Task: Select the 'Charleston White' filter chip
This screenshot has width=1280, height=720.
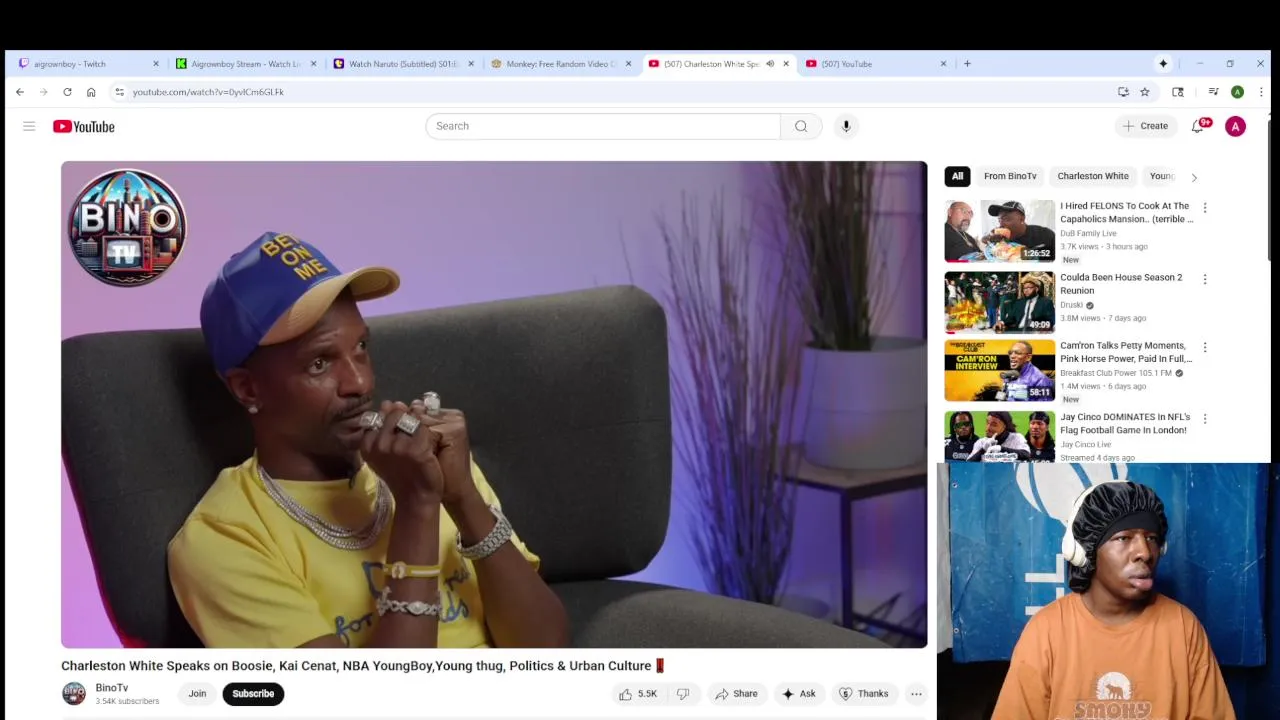Action: [x=1093, y=176]
